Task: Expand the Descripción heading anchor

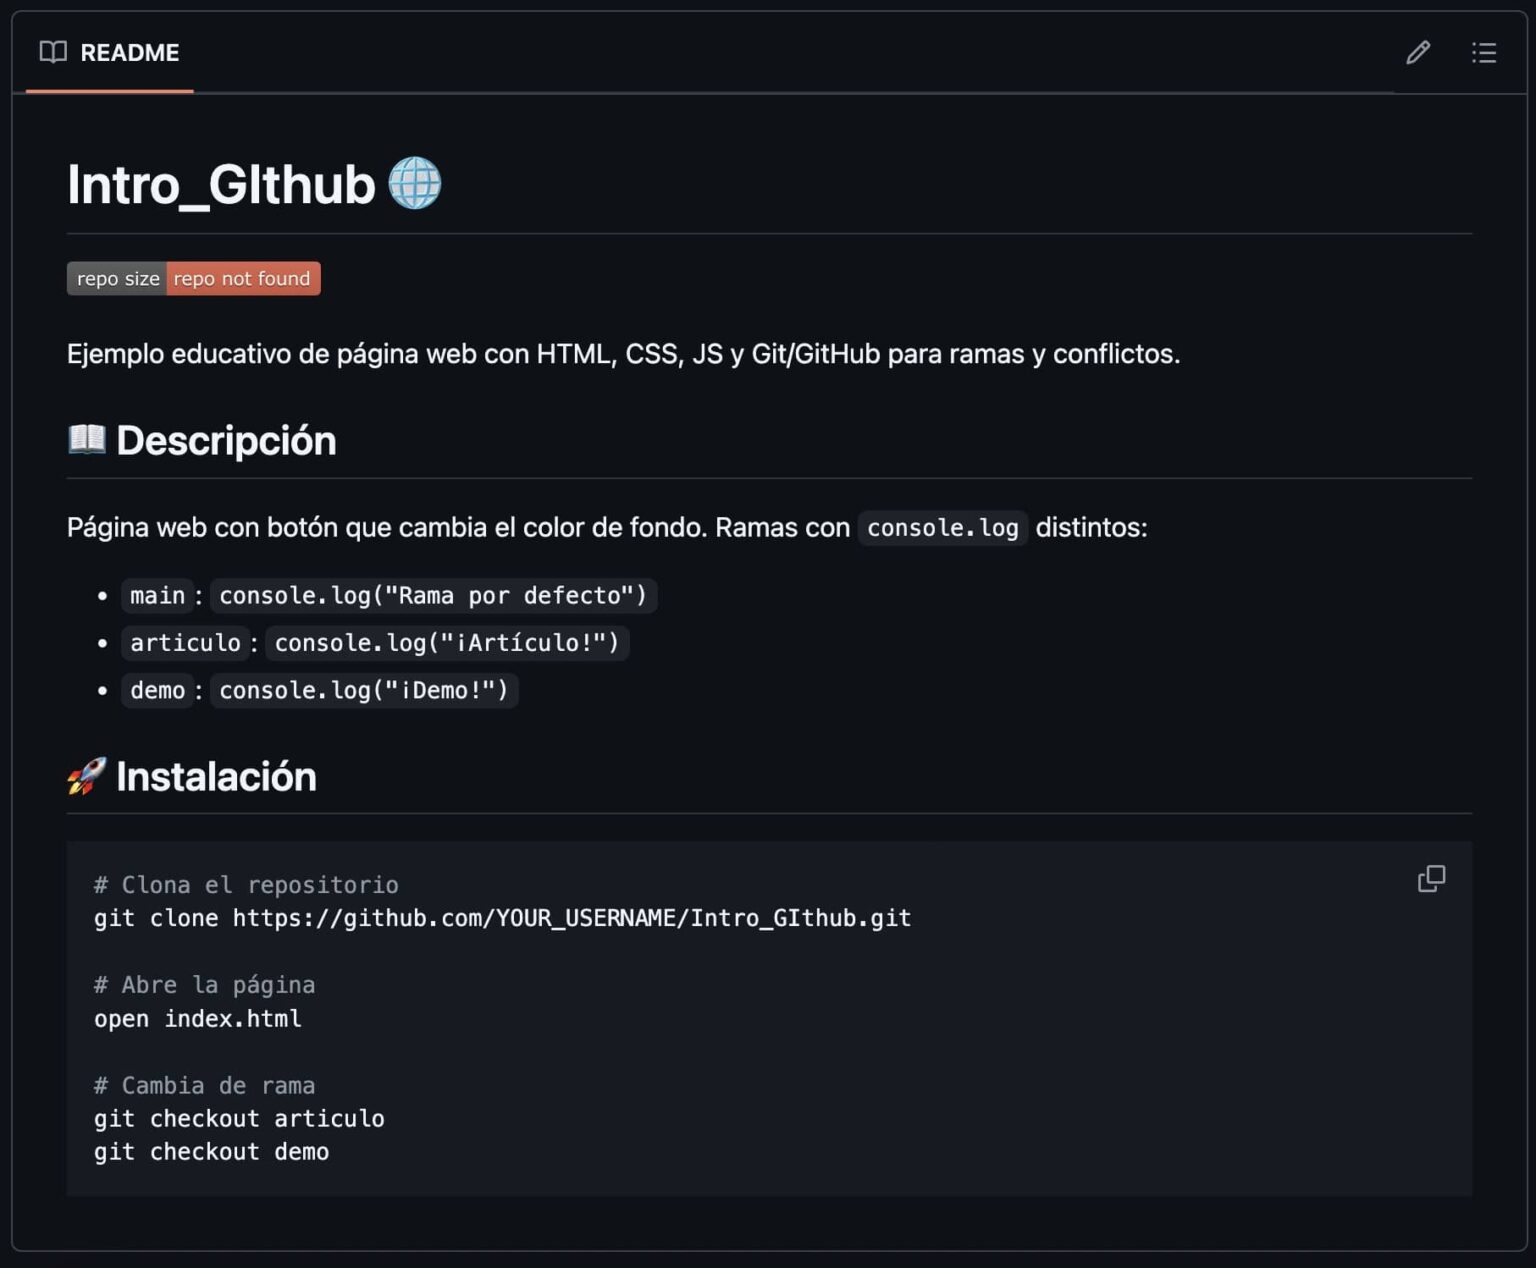Action: 226,440
